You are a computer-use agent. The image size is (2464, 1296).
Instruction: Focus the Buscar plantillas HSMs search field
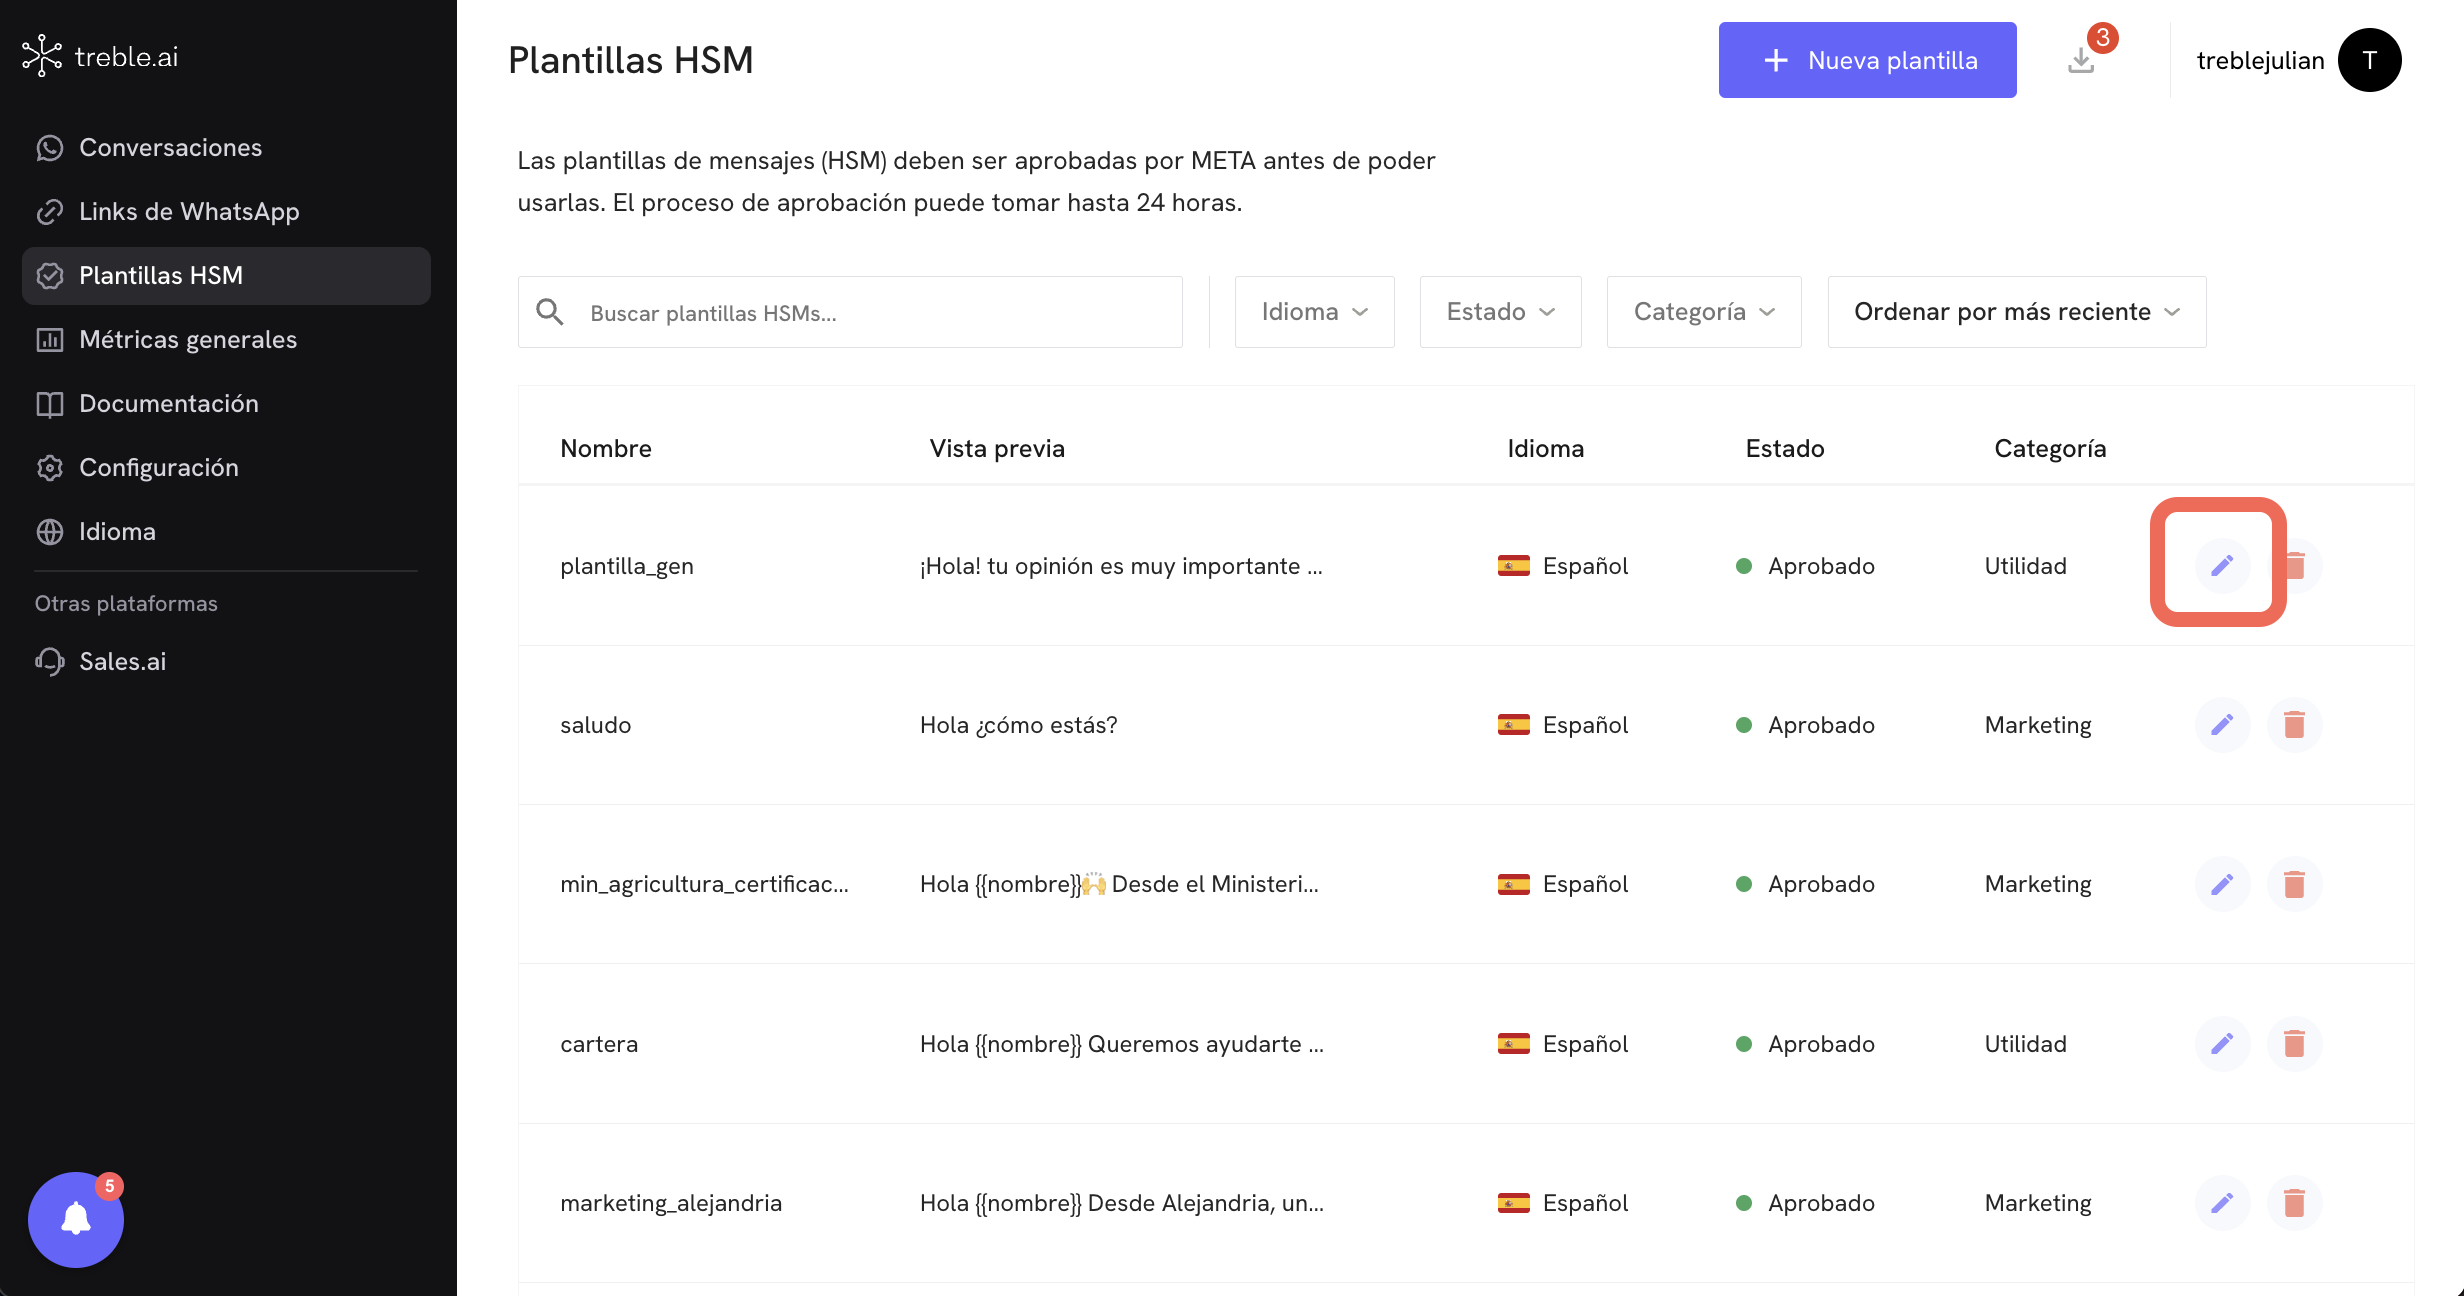850,312
